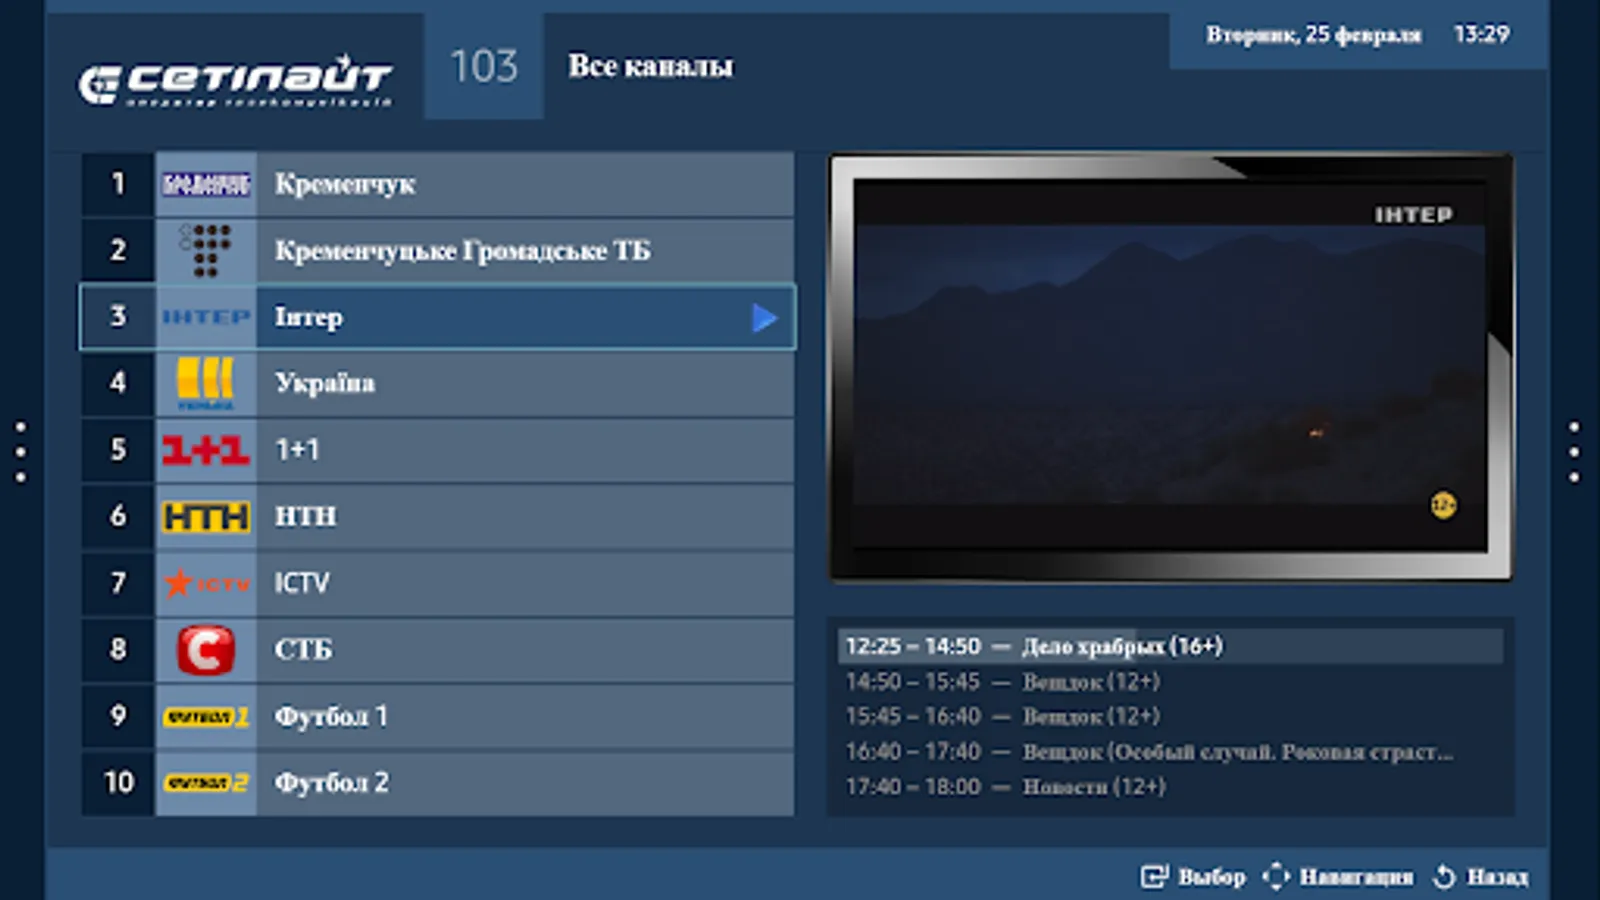1600x900 pixels.
Task: Click the Україна channel logo
Action: pyautogui.click(x=206, y=383)
